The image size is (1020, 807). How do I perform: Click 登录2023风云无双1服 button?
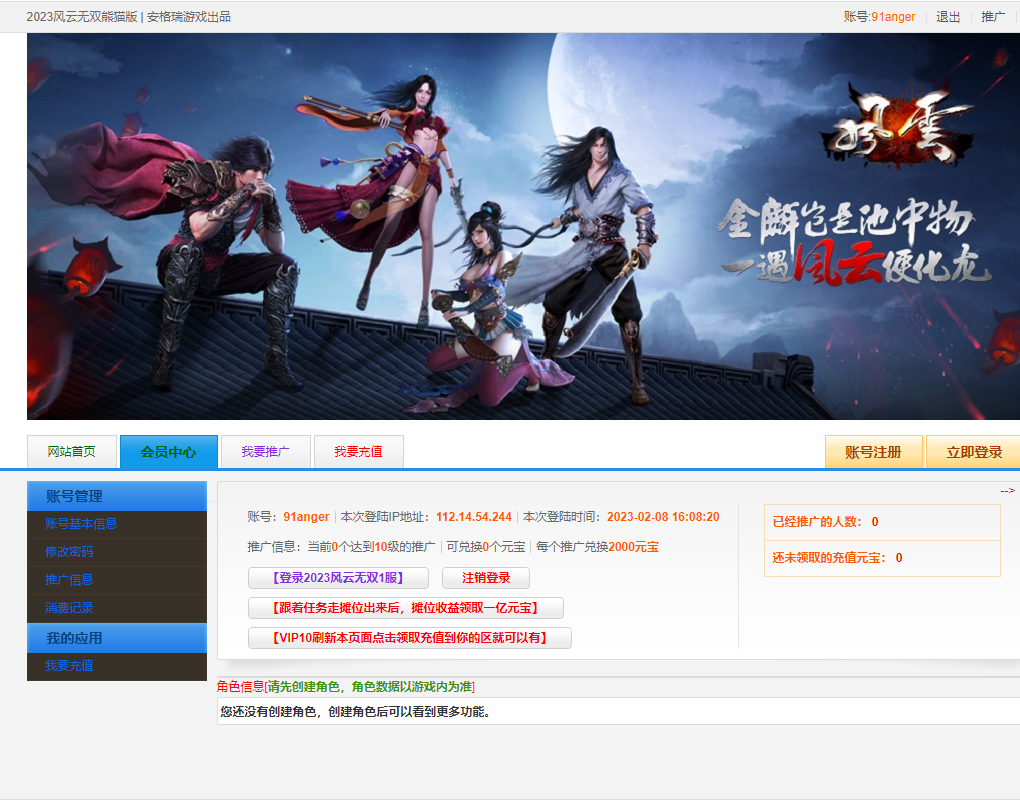[338, 578]
